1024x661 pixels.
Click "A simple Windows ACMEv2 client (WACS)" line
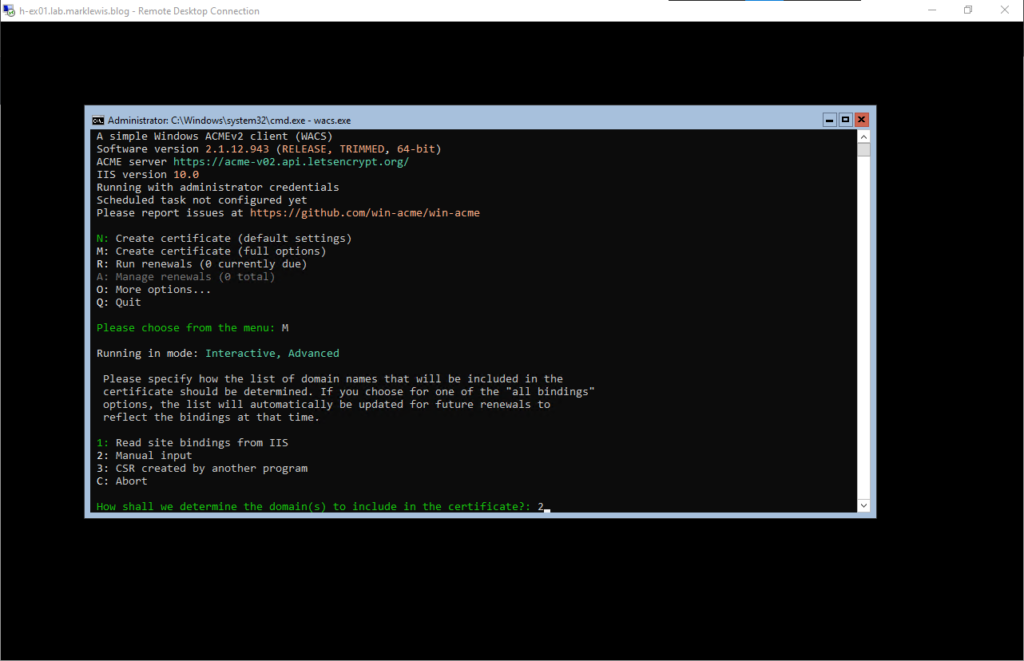pyautogui.click(x=214, y=137)
